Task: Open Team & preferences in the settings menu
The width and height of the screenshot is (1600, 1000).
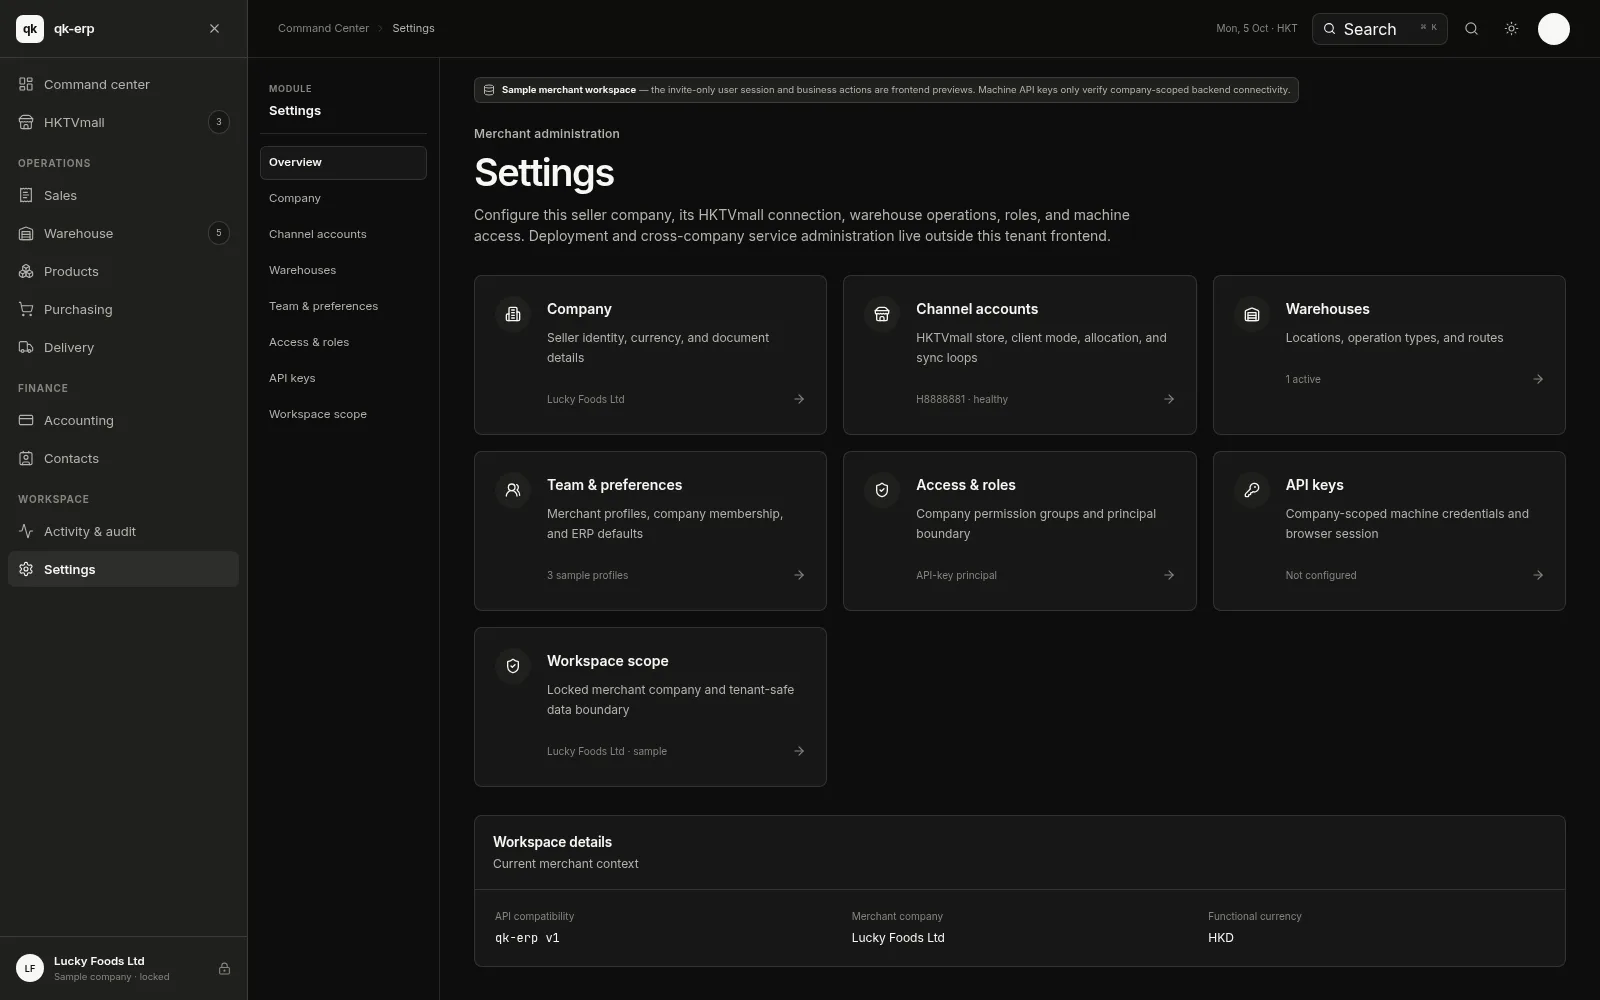Action: point(343,306)
